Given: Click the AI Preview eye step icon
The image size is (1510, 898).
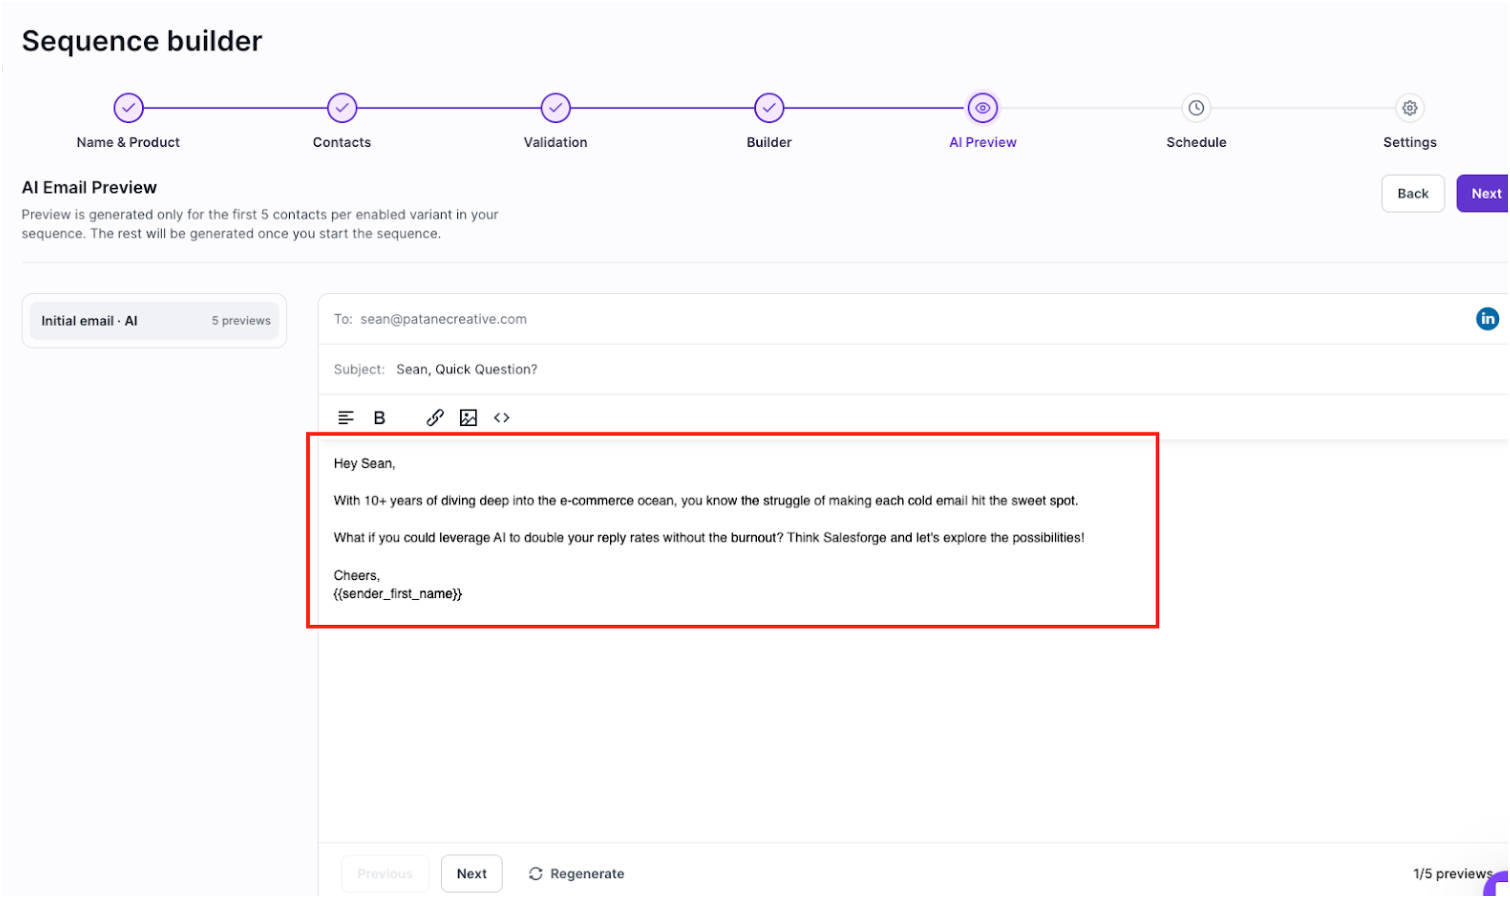Looking at the screenshot, I should coord(982,107).
